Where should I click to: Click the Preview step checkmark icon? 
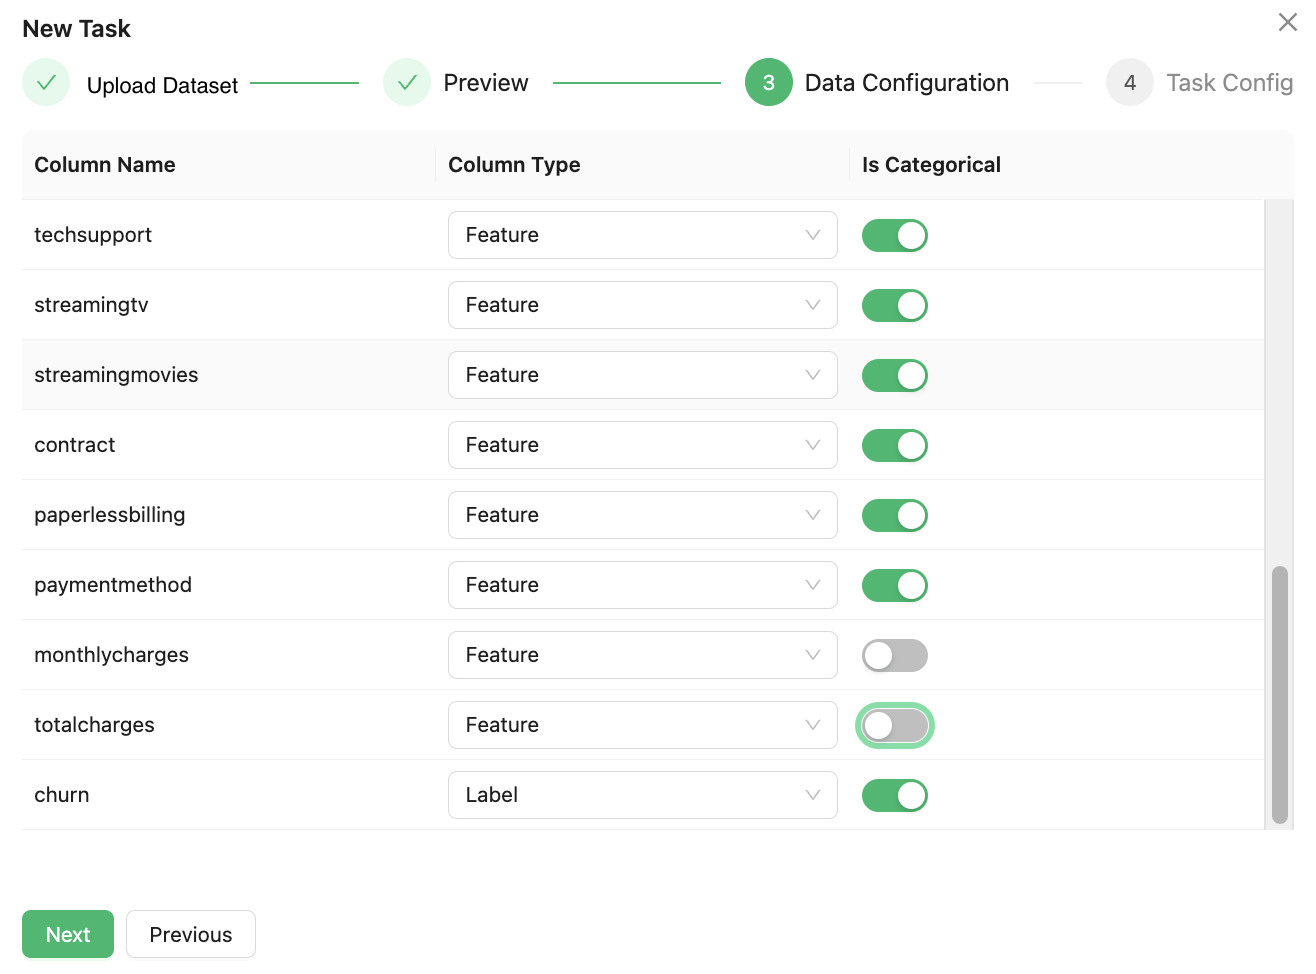tap(407, 83)
